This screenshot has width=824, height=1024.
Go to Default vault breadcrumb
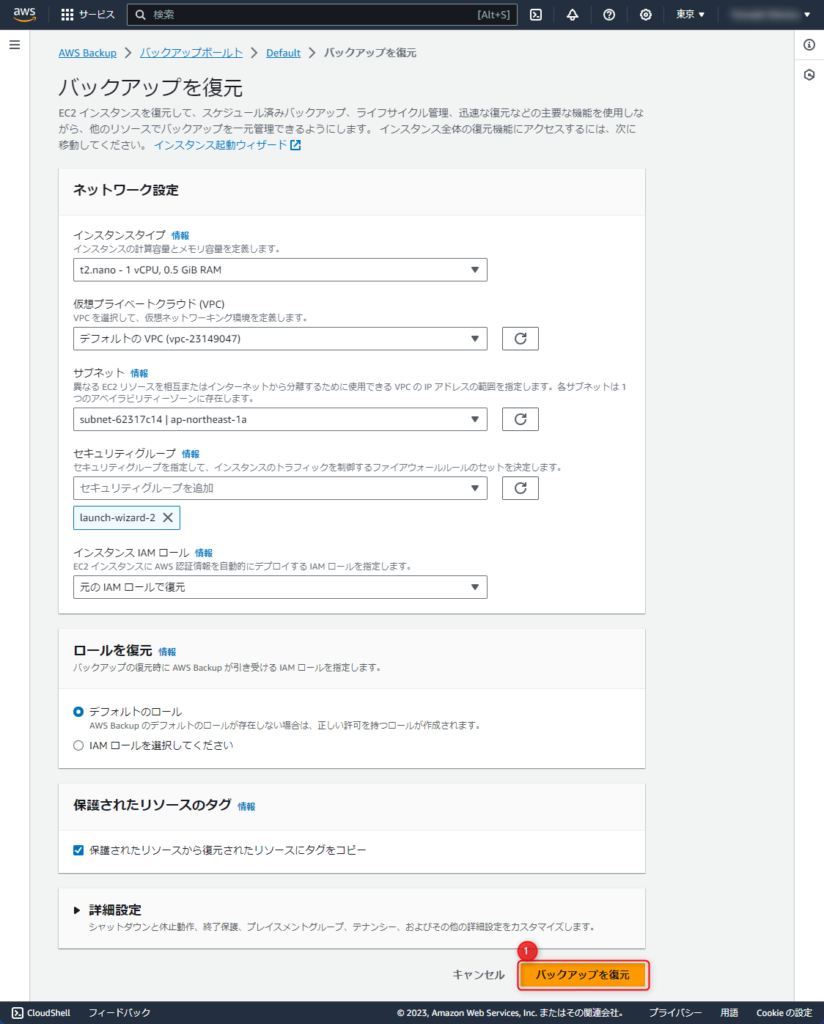[x=283, y=53]
